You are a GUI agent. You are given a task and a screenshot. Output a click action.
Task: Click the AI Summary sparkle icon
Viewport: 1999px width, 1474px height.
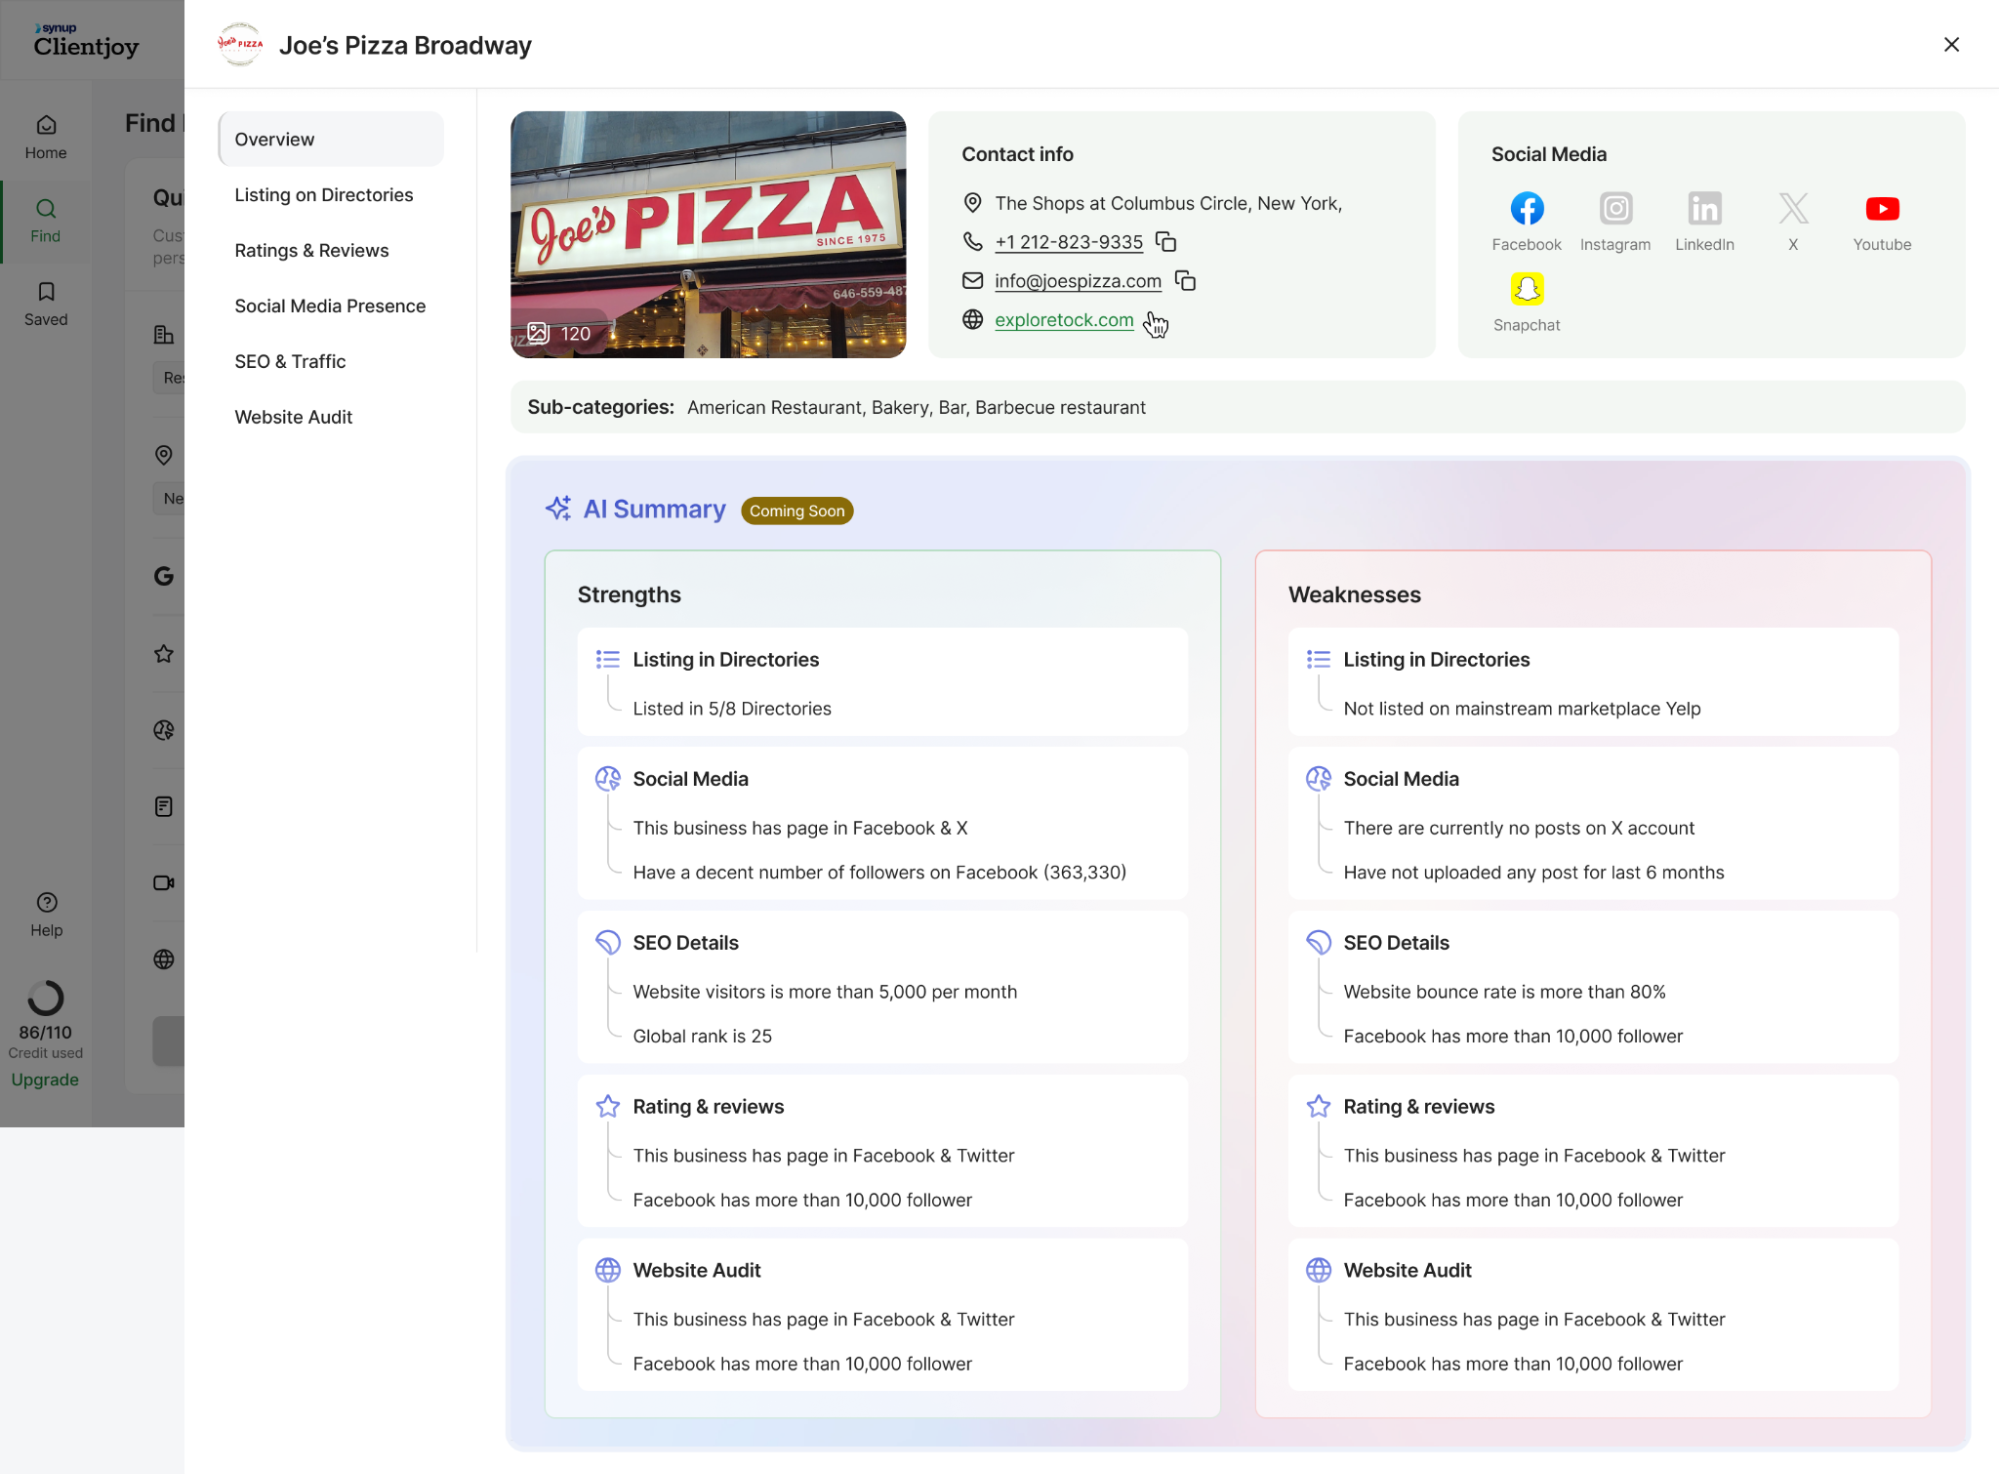pyautogui.click(x=558, y=508)
